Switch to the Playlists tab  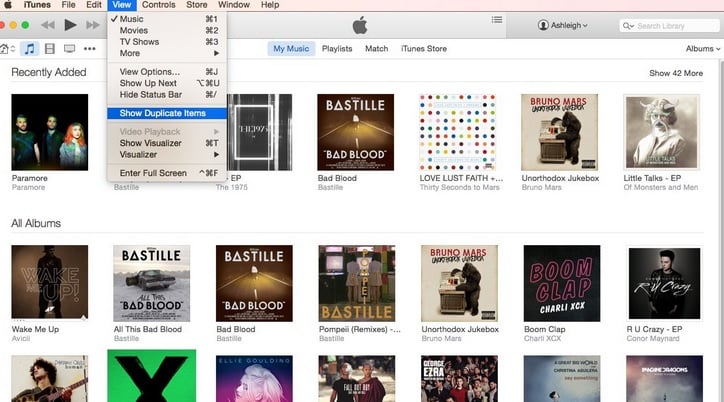click(337, 48)
